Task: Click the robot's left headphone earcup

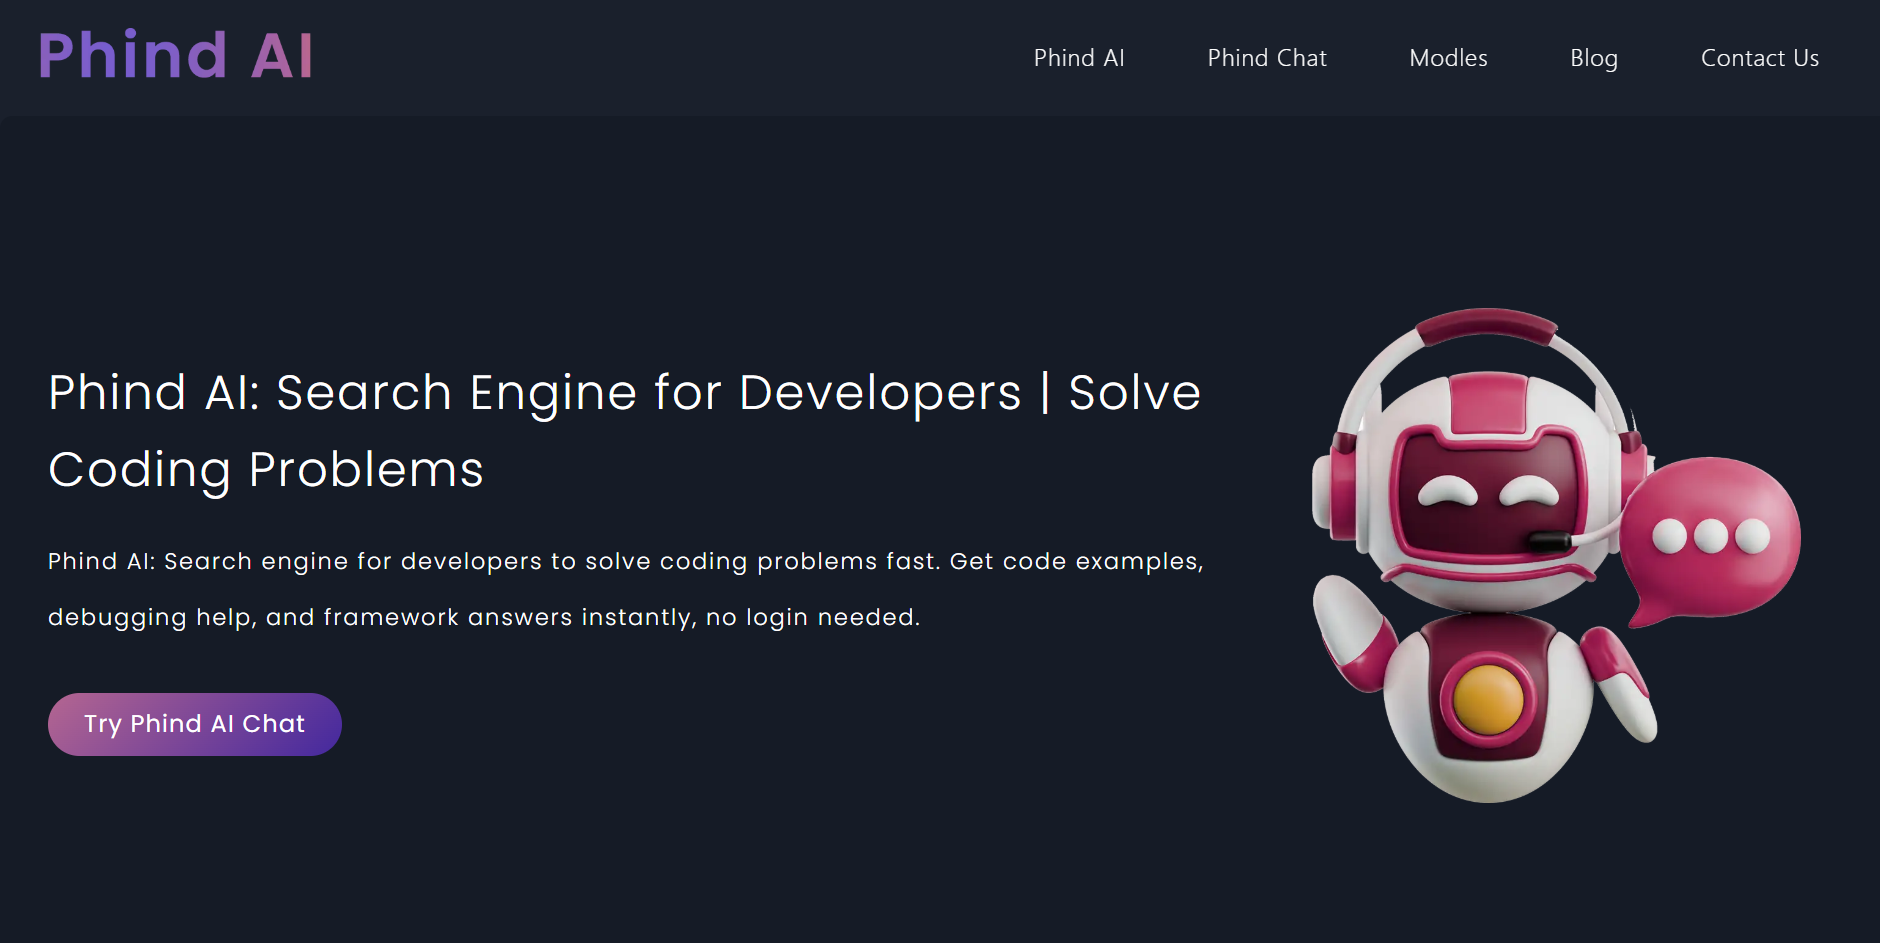Action: pyautogui.click(x=1338, y=490)
